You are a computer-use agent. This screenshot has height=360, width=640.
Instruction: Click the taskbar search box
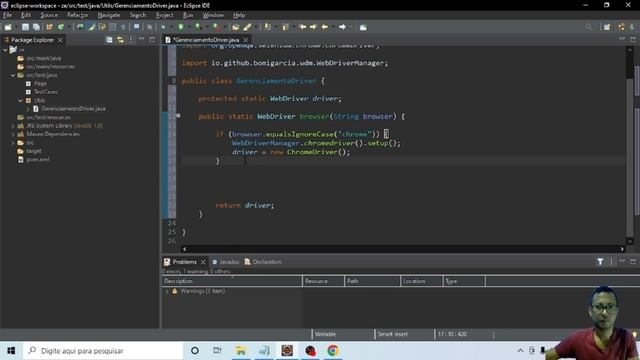click(103, 351)
